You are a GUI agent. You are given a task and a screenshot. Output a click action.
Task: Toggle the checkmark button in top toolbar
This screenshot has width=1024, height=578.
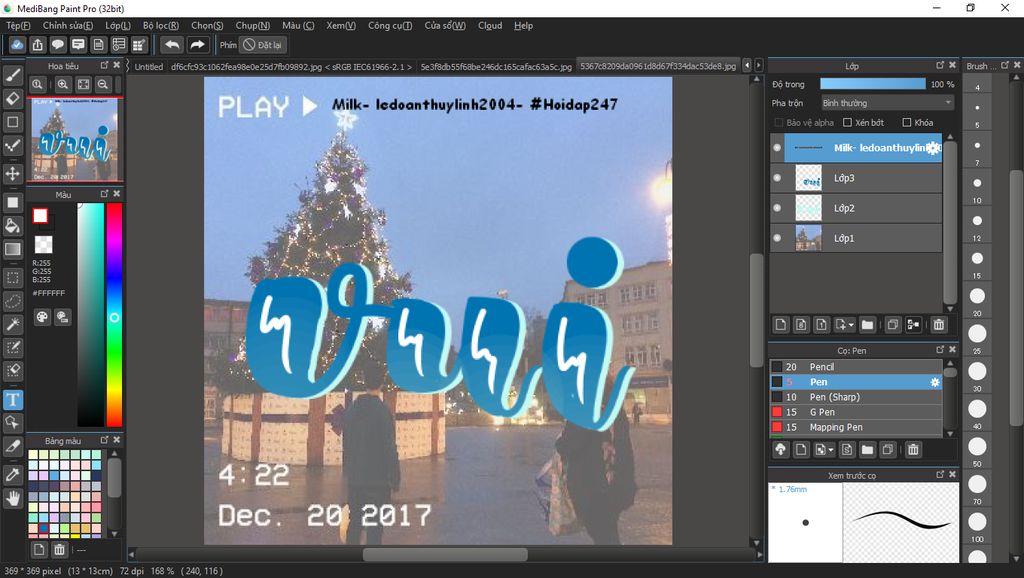(17, 45)
